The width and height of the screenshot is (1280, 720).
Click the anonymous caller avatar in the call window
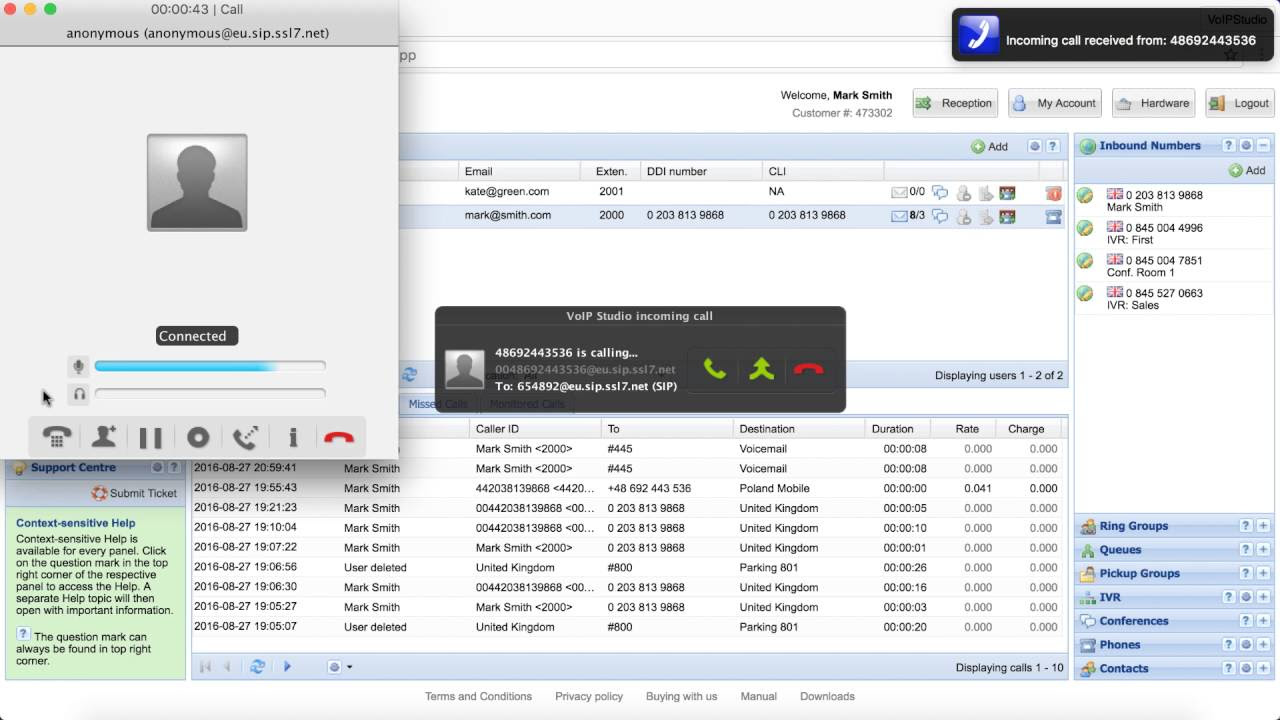[x=197, y=183]
